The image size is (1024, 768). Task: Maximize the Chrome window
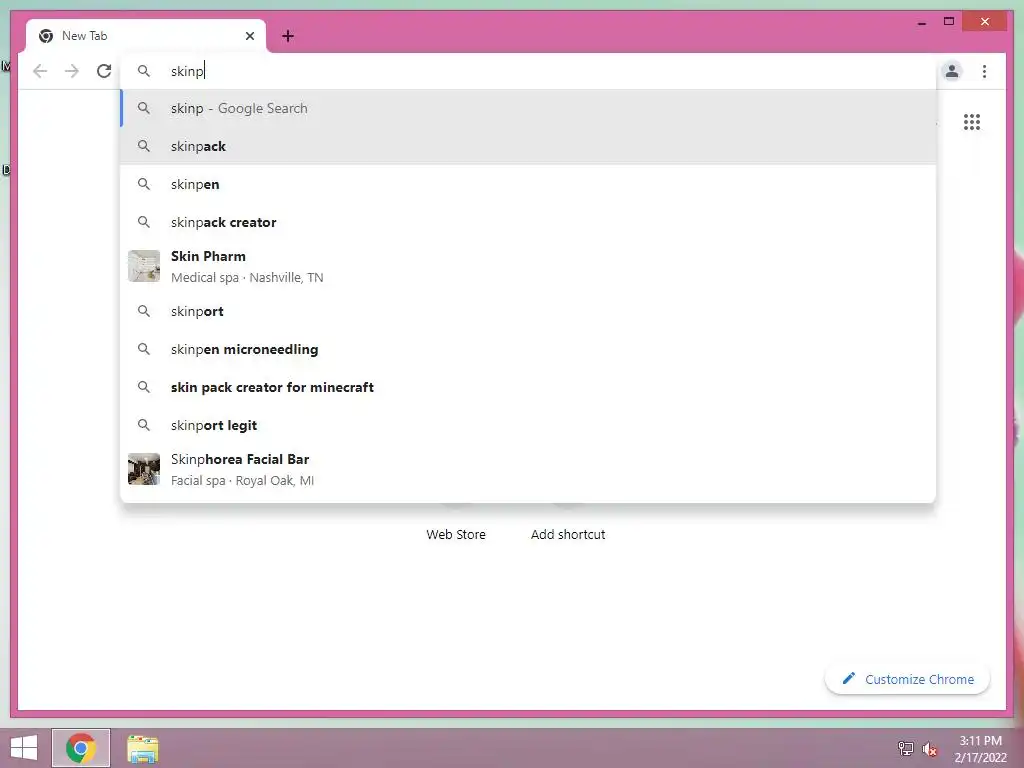coord(949,22)
